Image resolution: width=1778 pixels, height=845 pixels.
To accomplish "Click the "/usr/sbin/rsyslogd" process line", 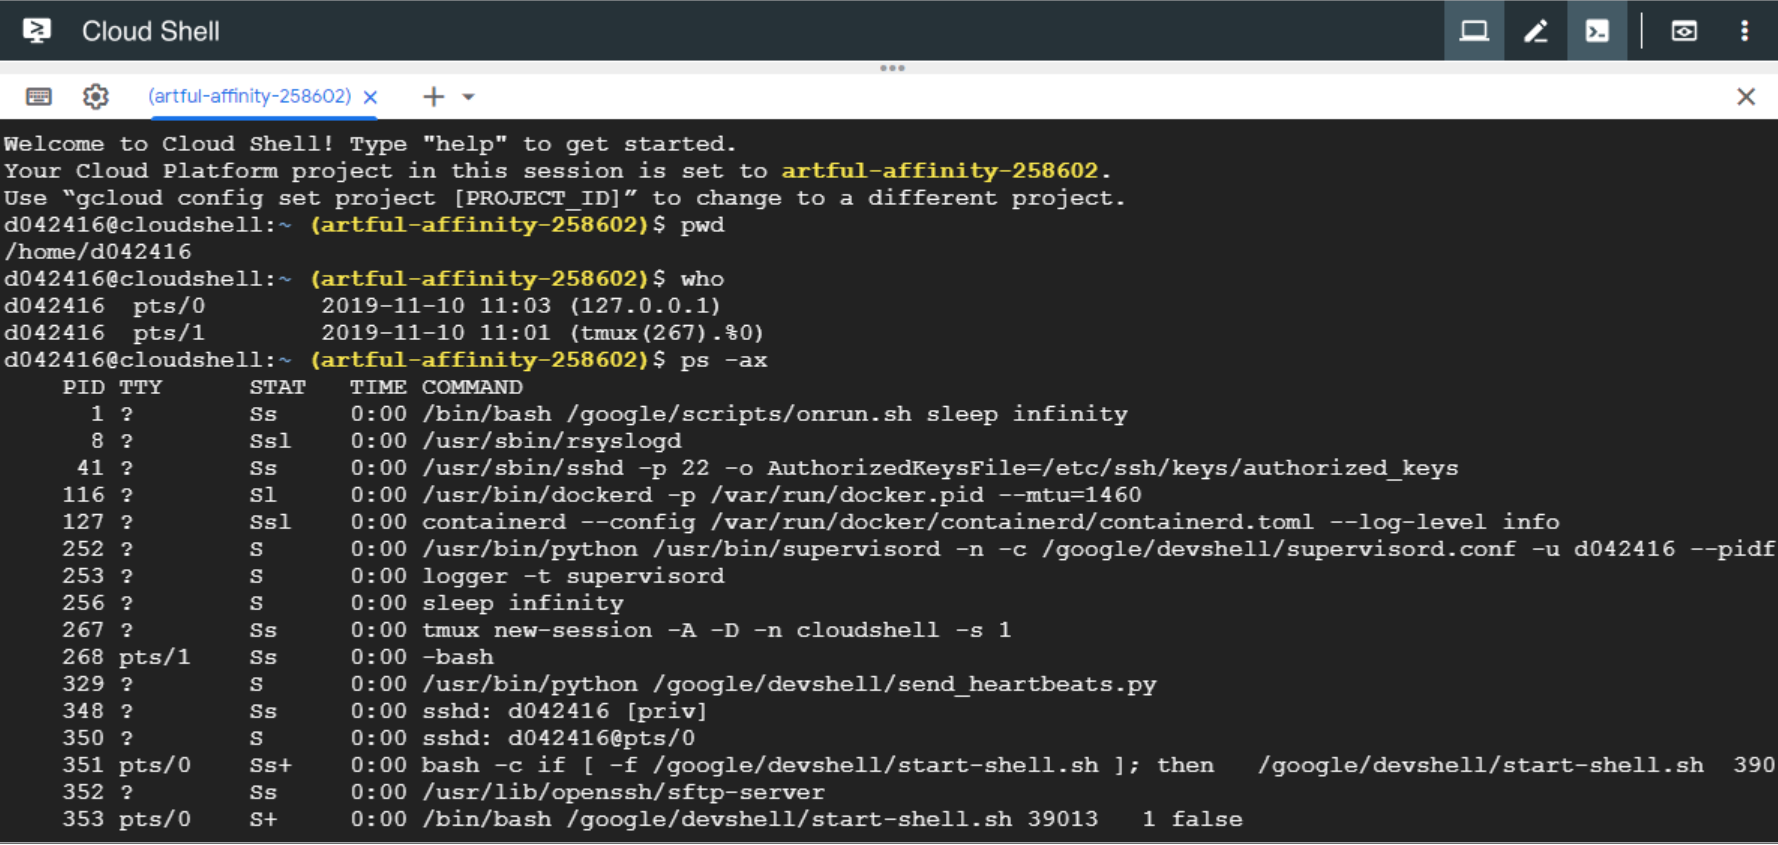I will point(386,441).
